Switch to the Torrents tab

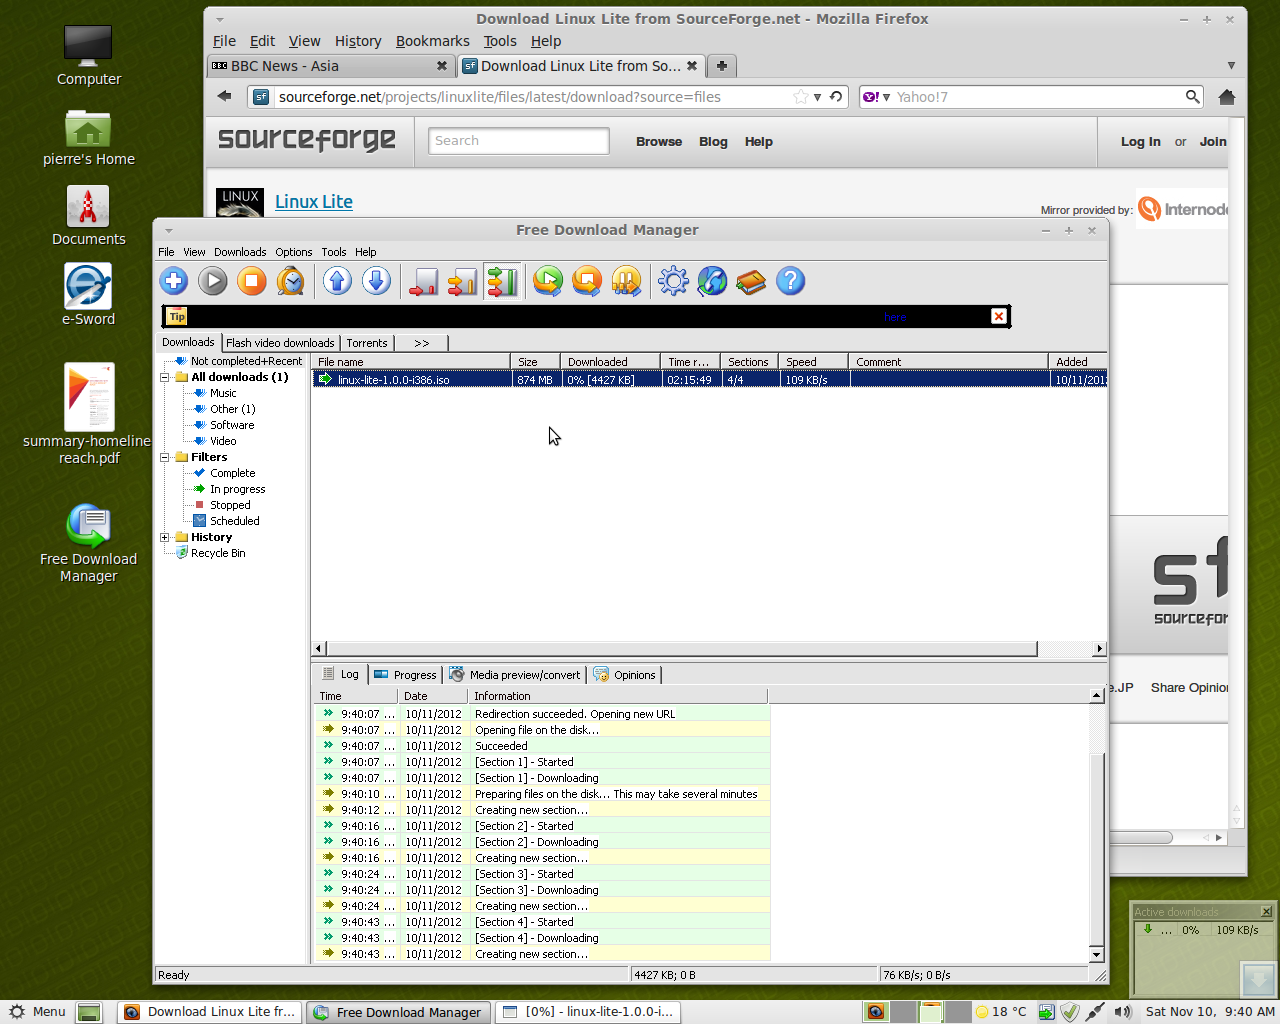tap(366, 342)
